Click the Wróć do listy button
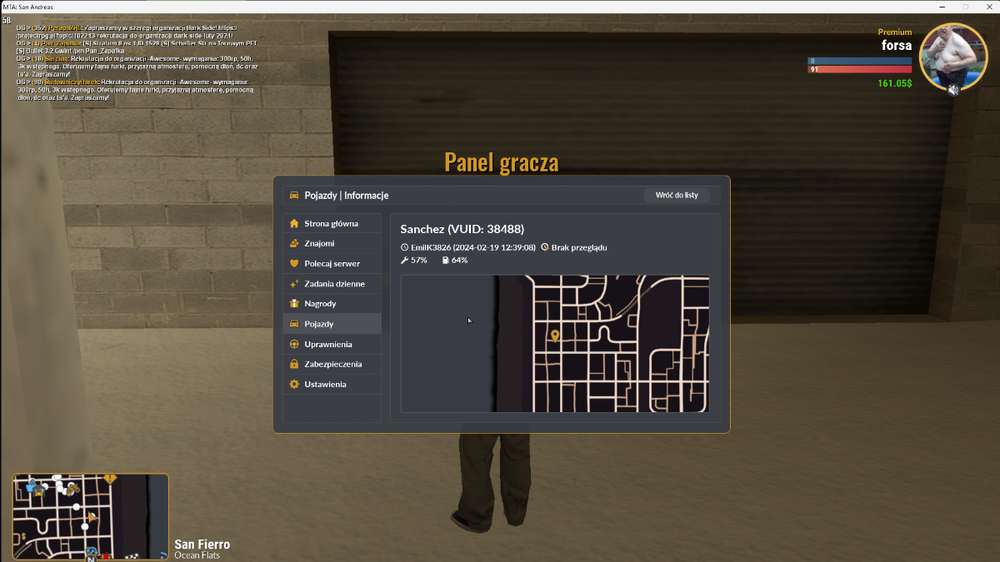 tap(677, 195)
